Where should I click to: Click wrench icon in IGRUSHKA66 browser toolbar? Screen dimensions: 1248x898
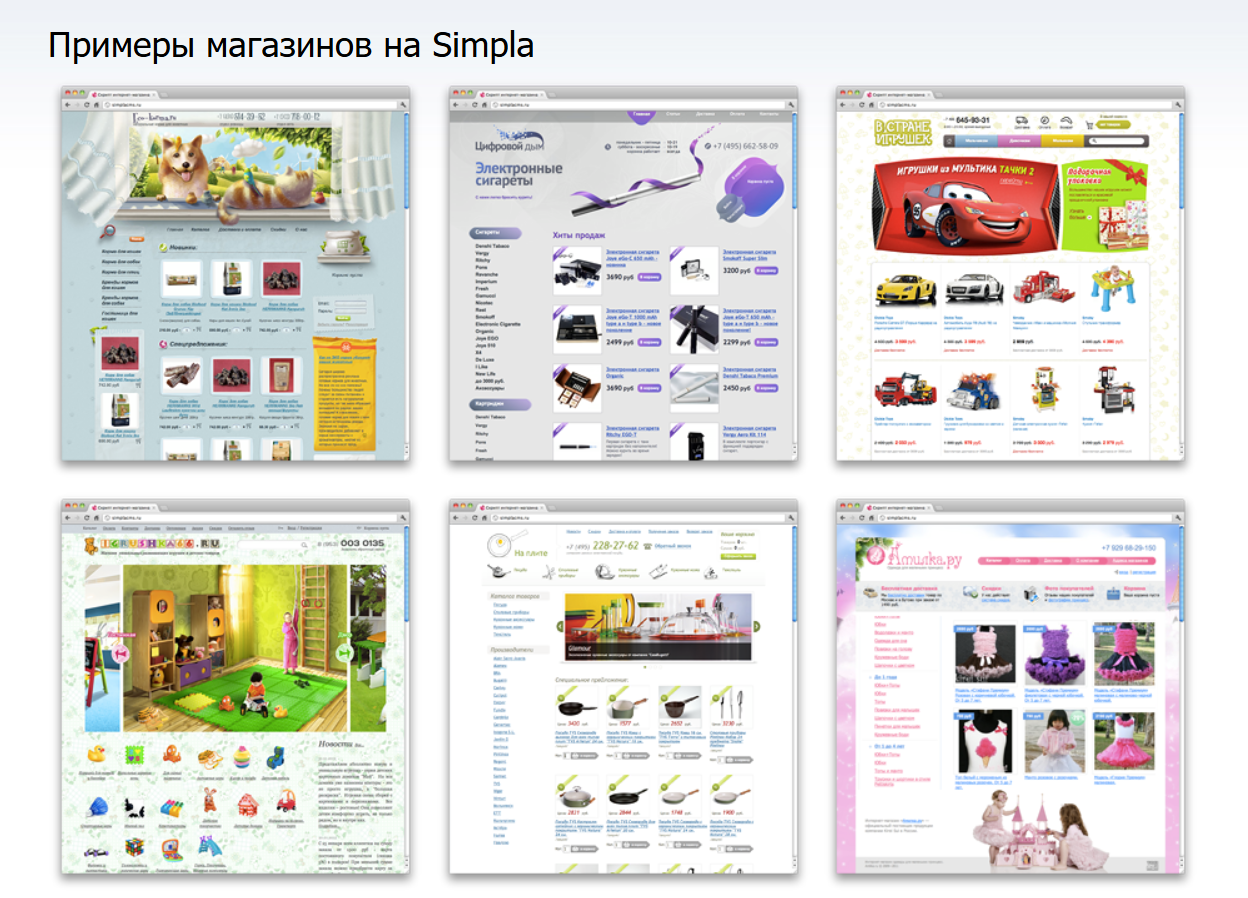401,517
